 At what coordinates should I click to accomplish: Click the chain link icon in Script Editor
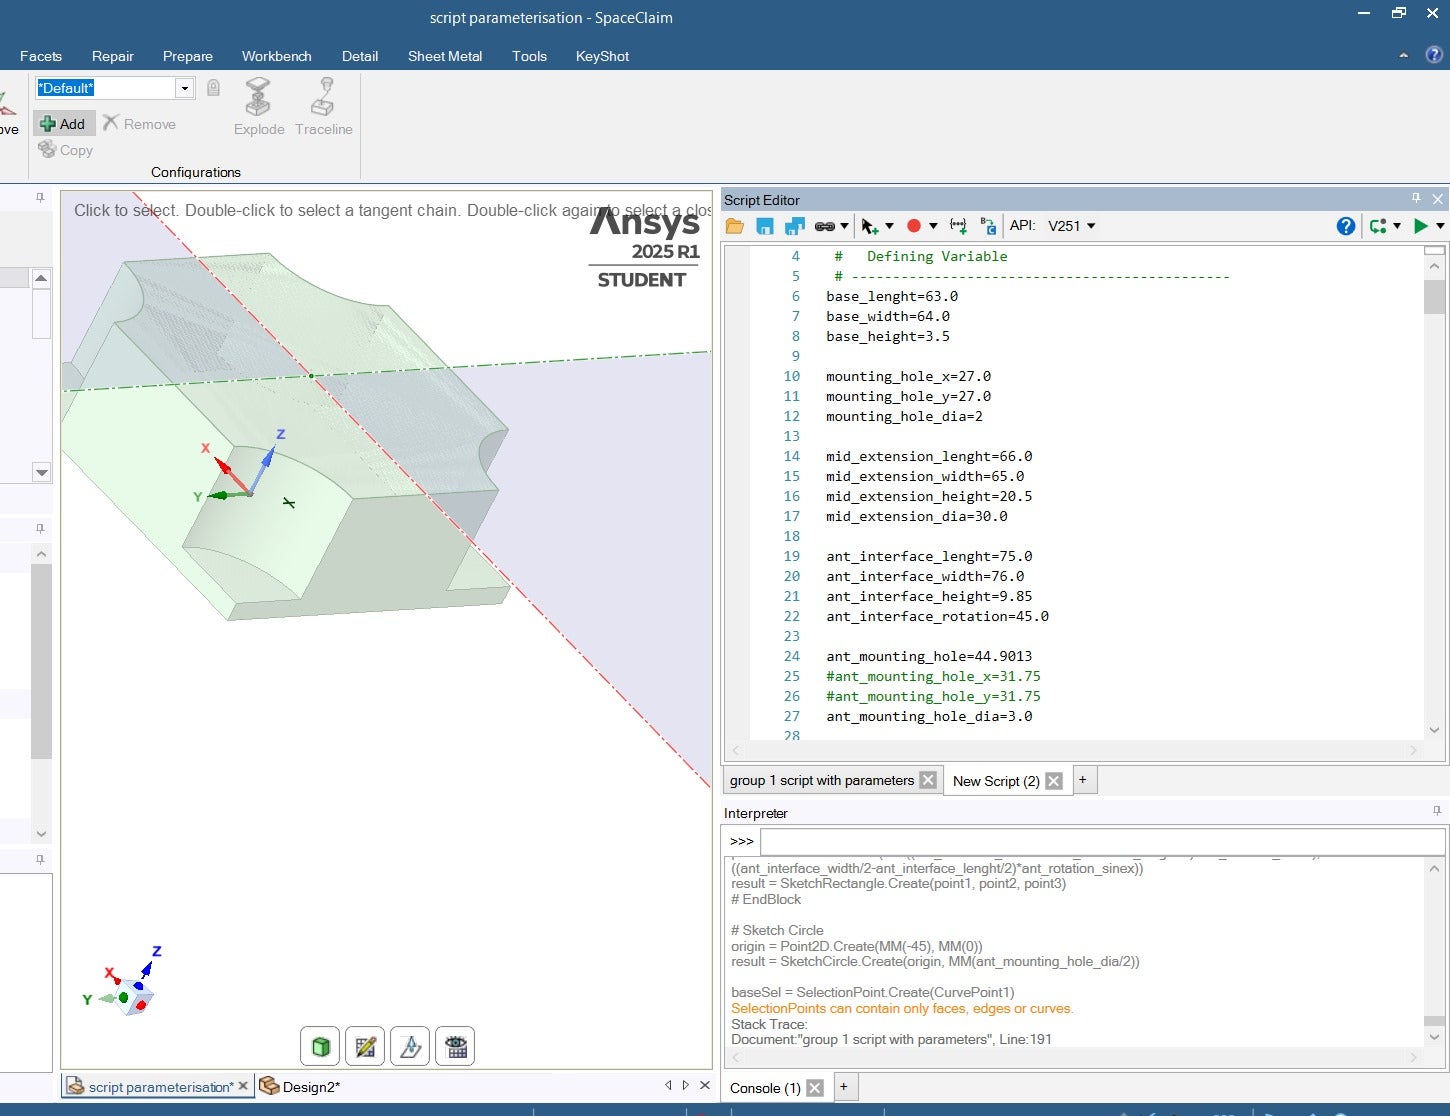825,226
